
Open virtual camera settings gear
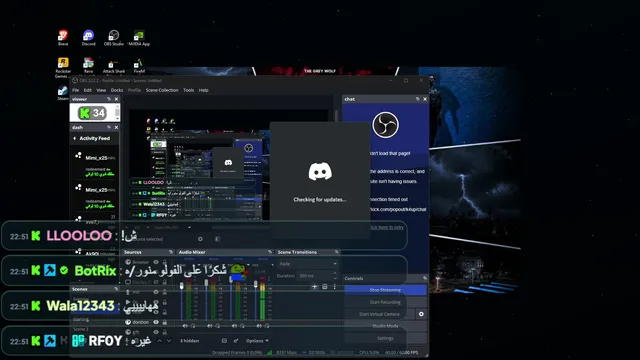[421, 314]
